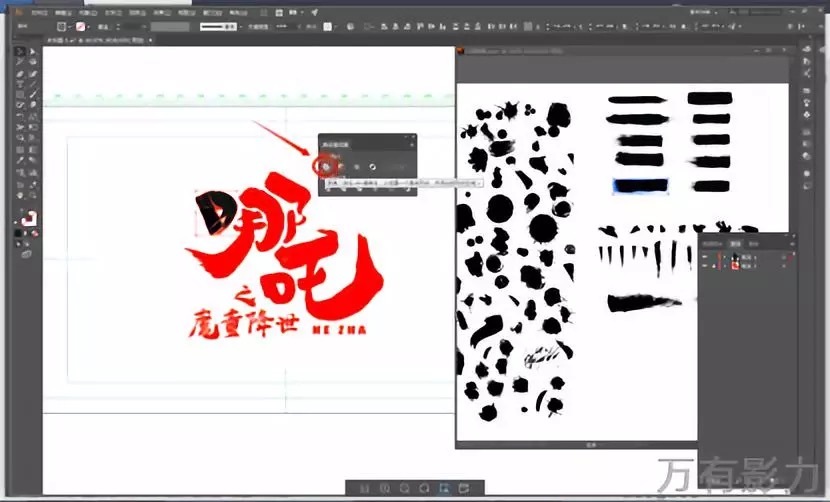This screenshot has width=830, height=502.
Task: Toggle visibility of the top layer
Action: coord(706,258)
